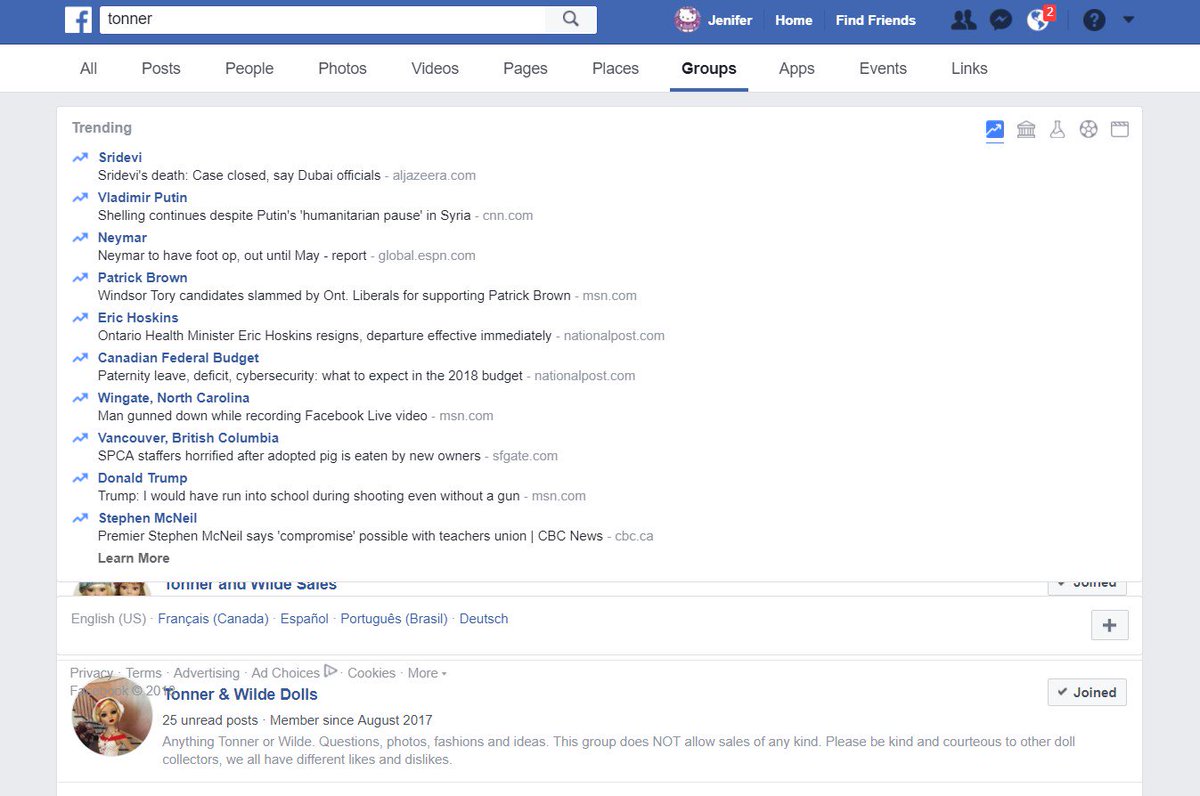Select Science and Technology flask icon
Viewport: 1200px width, 796px height.
point(1057,129)
